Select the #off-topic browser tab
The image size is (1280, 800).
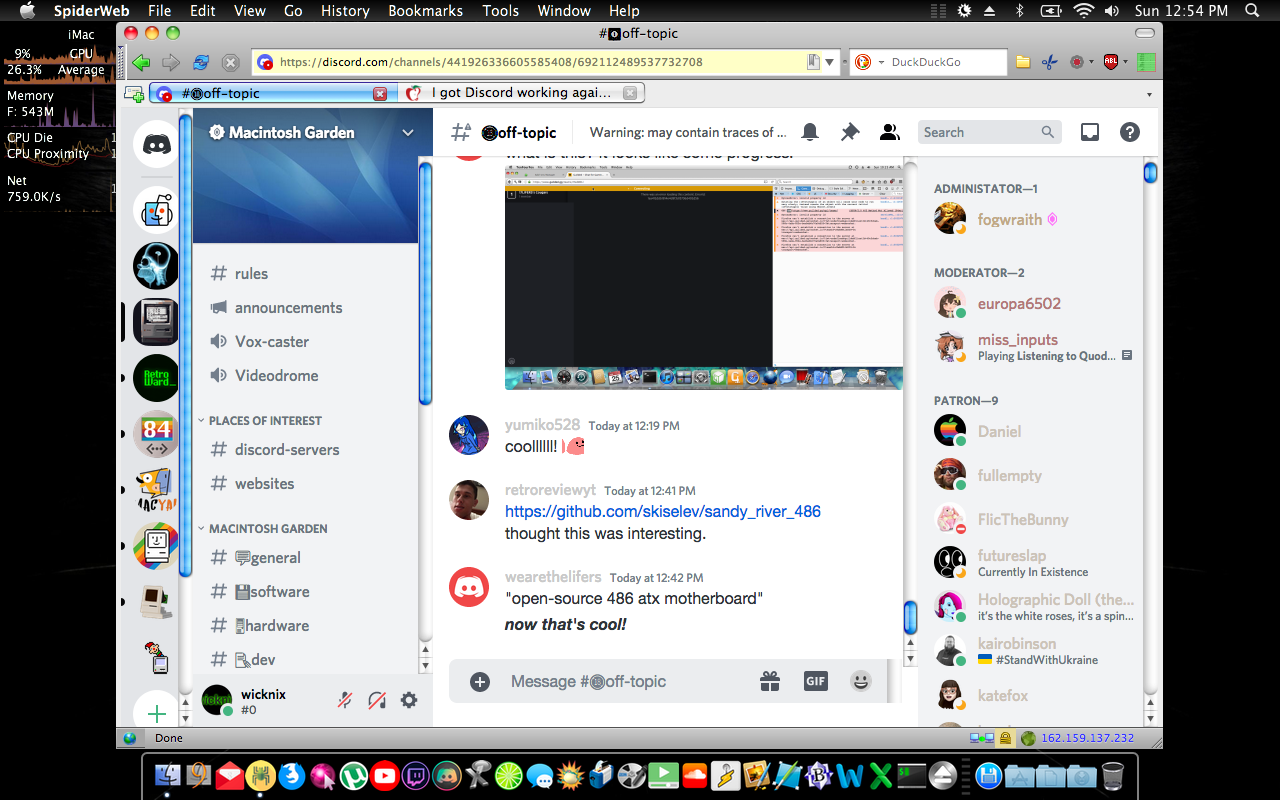(270, 93)
